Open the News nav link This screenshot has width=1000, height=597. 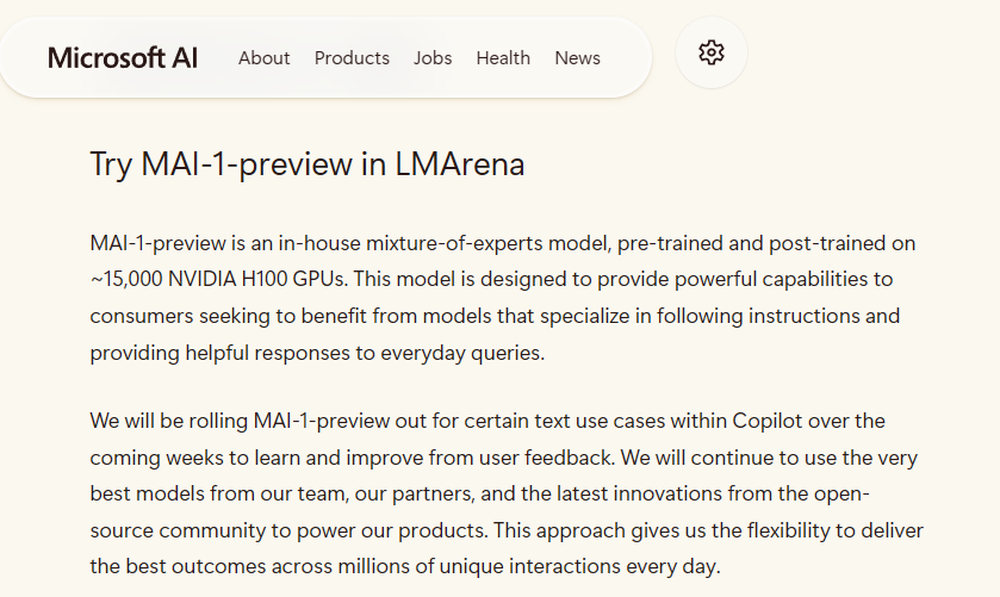577,58
